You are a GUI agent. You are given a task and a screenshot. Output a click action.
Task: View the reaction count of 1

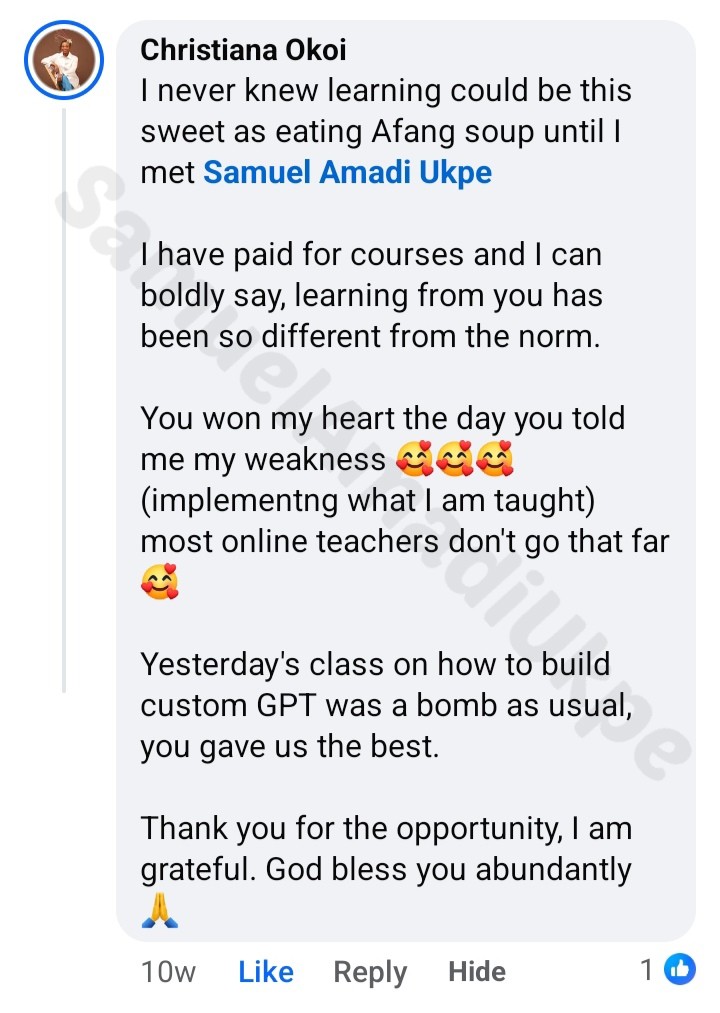click(x=646, y=970)
